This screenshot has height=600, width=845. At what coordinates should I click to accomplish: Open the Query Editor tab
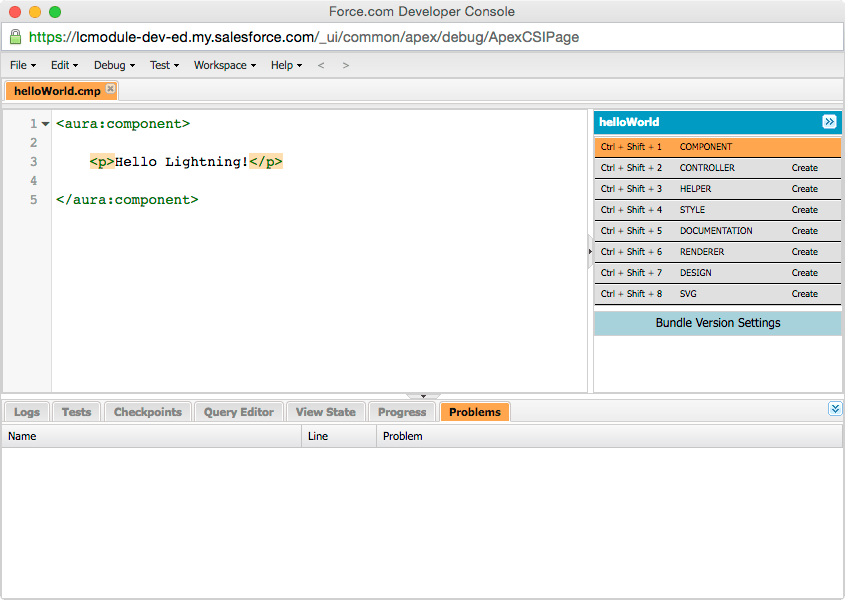tap(239, 412)
